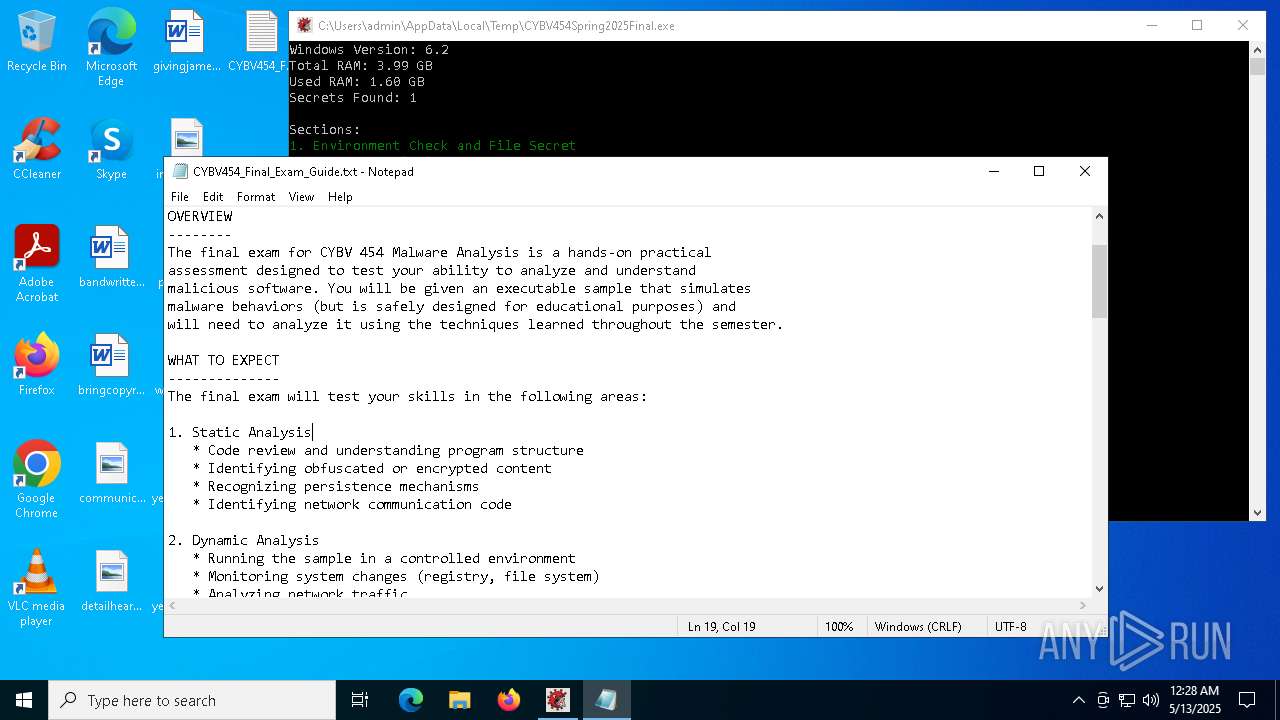Open File Explorer from taskbar

click(460, 700)
